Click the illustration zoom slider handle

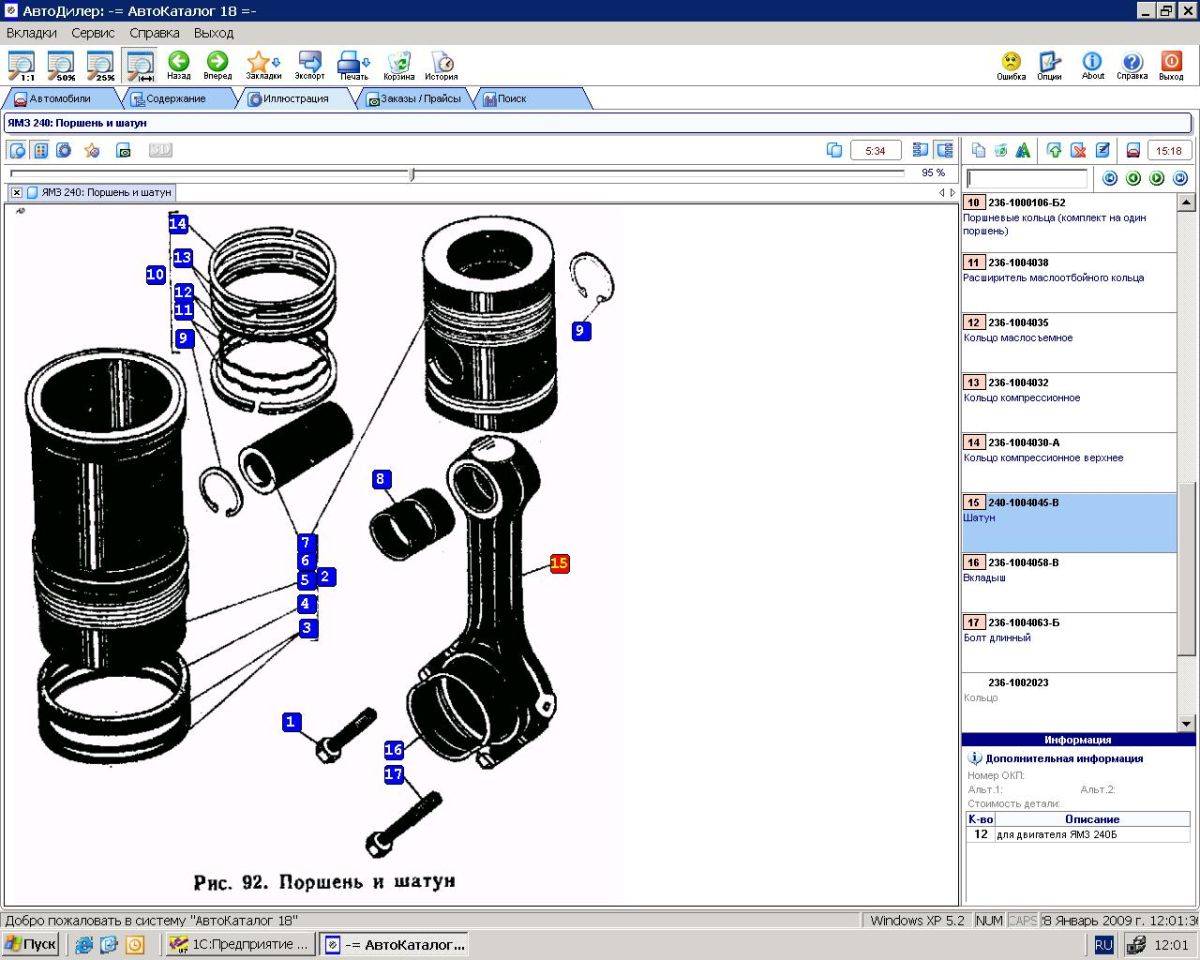point(412,174)
